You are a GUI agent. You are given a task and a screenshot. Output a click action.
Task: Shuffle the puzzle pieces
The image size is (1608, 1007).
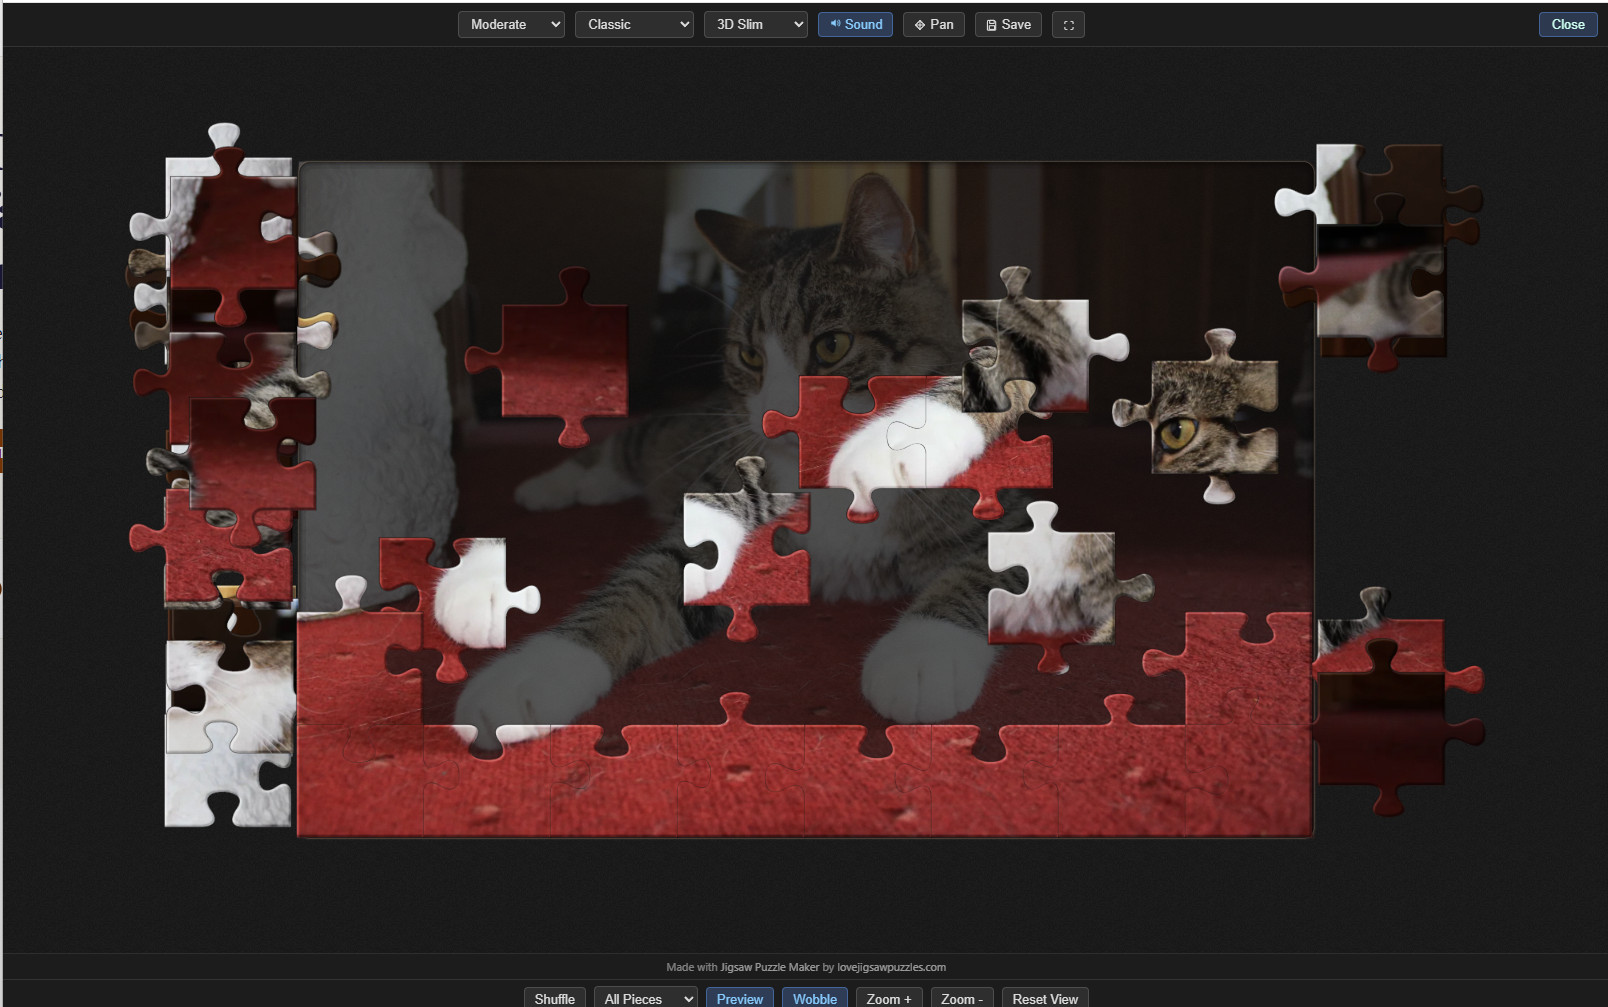(554, 998)
